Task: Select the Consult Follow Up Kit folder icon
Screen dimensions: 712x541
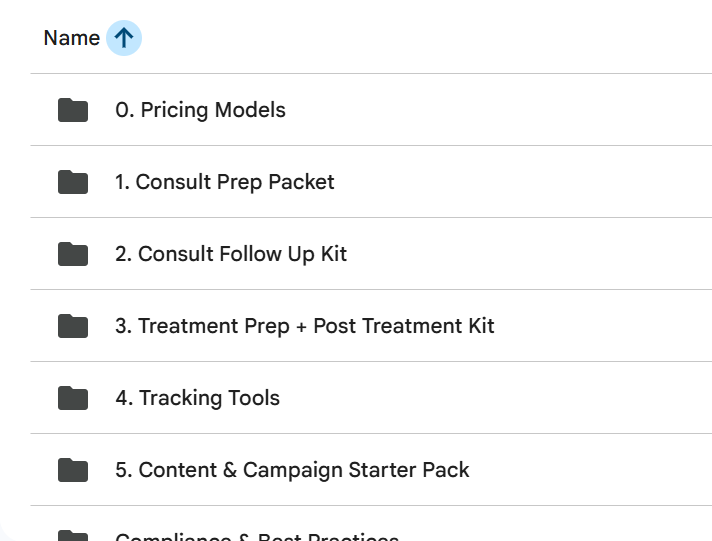Action: pyautogui.click(x=73, y=254)
